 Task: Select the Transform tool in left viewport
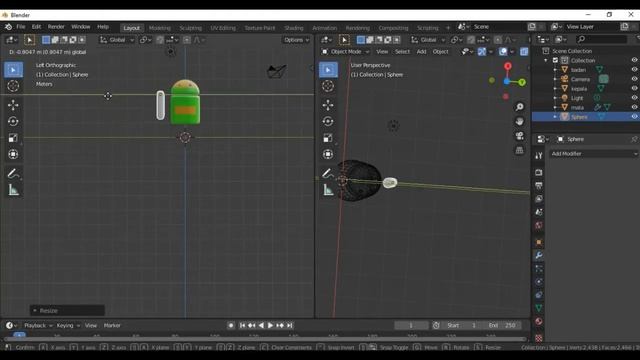click(x=13, y=154)
